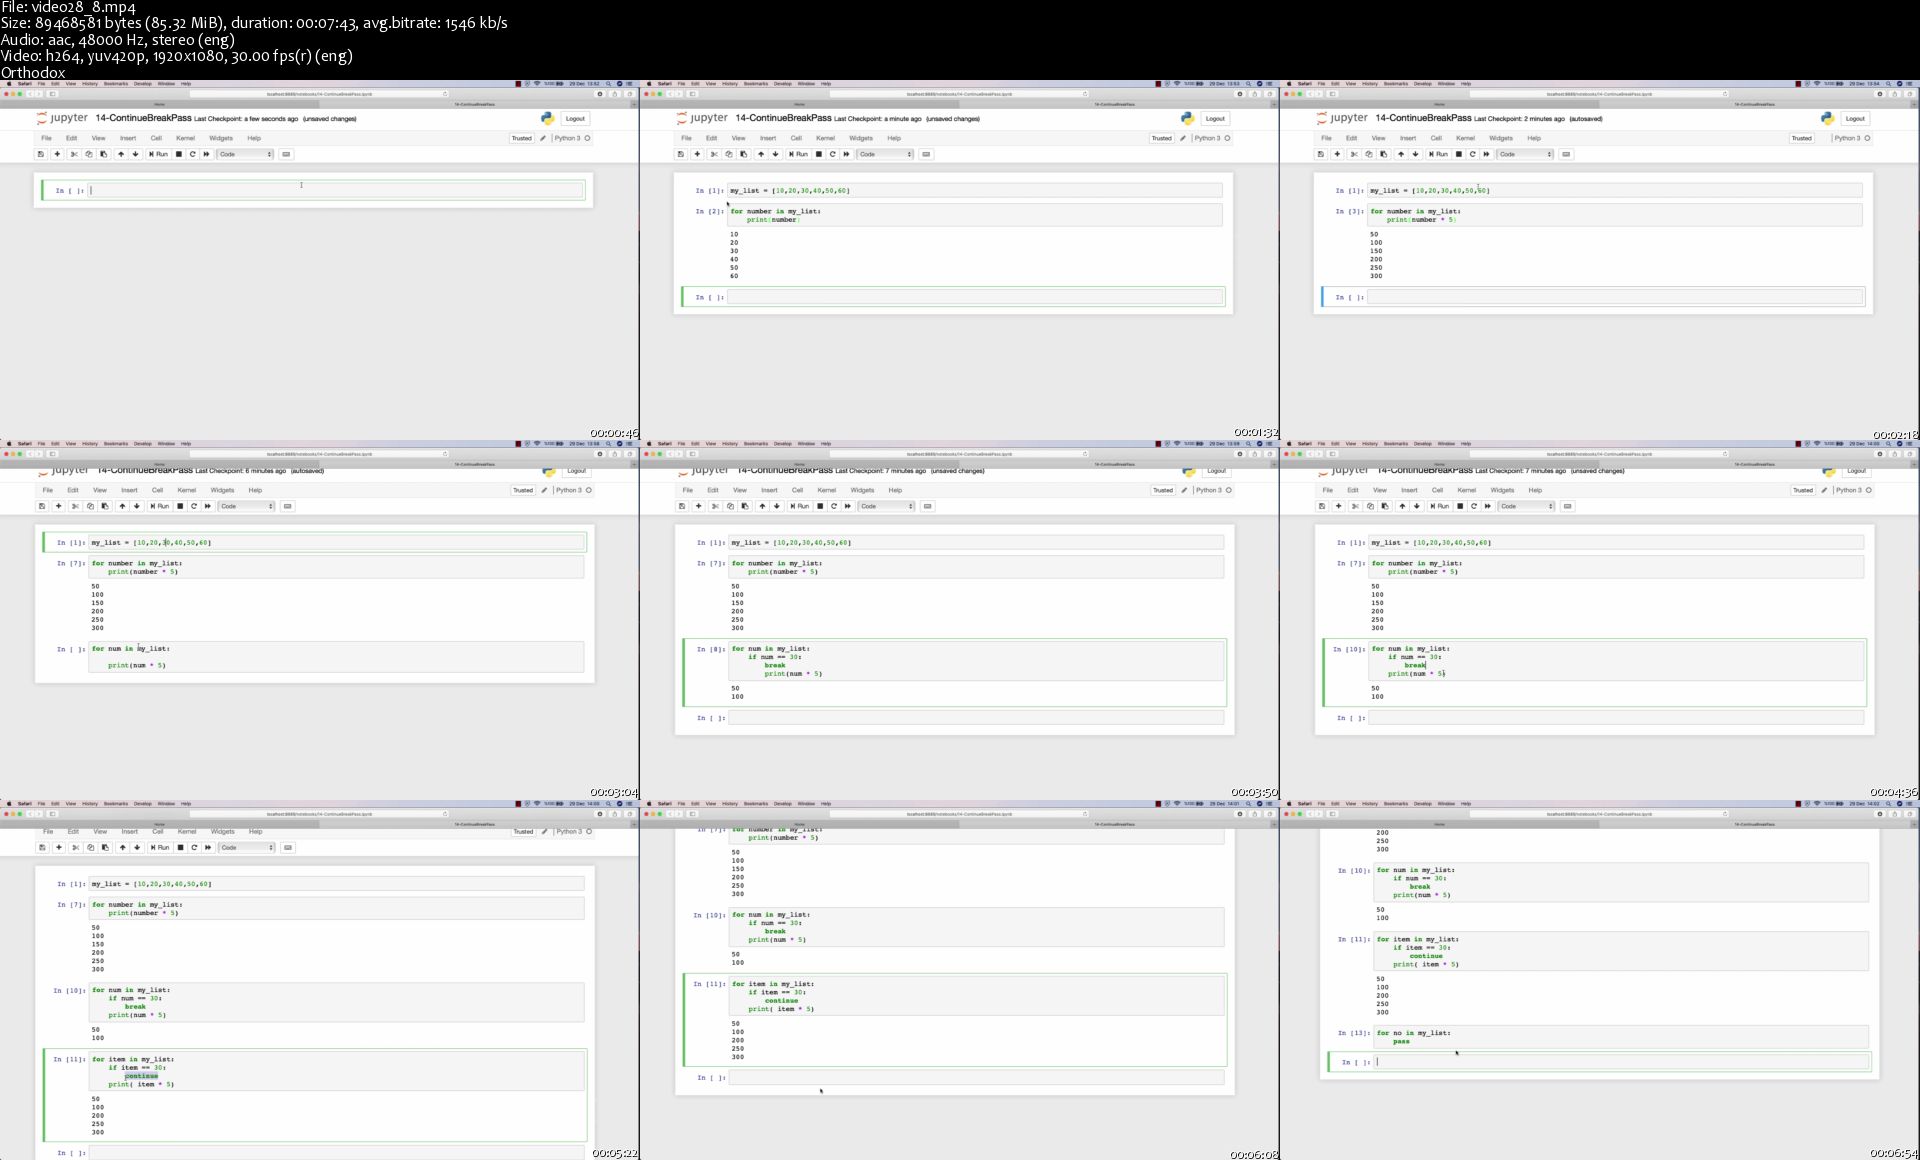Click the cut scissors icon in the 00:02:18 frame

(x=1354, y=154)
